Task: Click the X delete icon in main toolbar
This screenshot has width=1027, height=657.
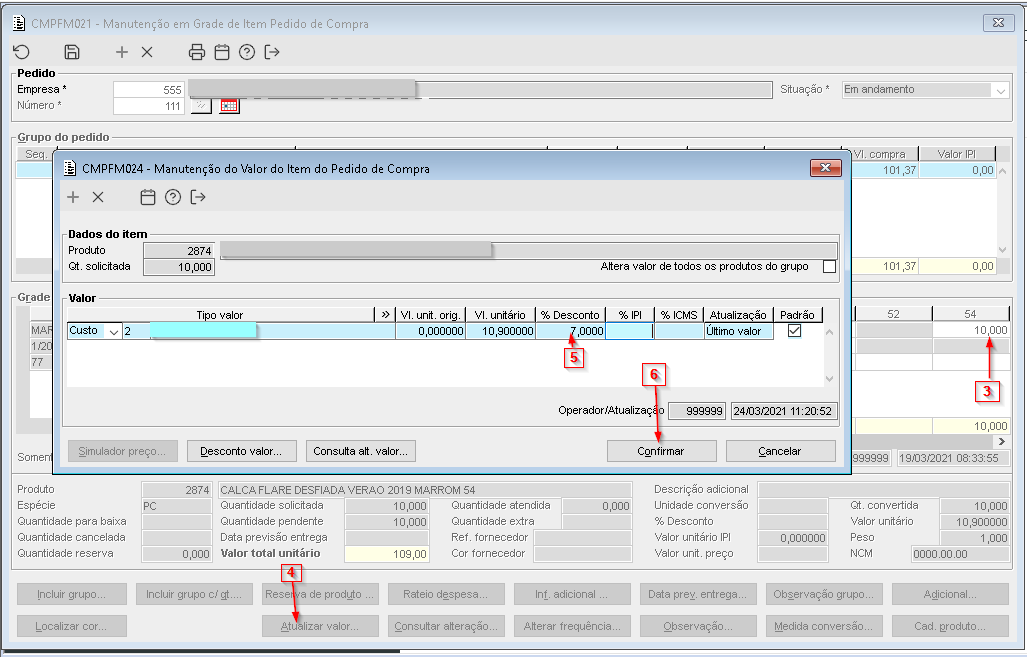Action: pyautogui.click(x=147, y=52)
